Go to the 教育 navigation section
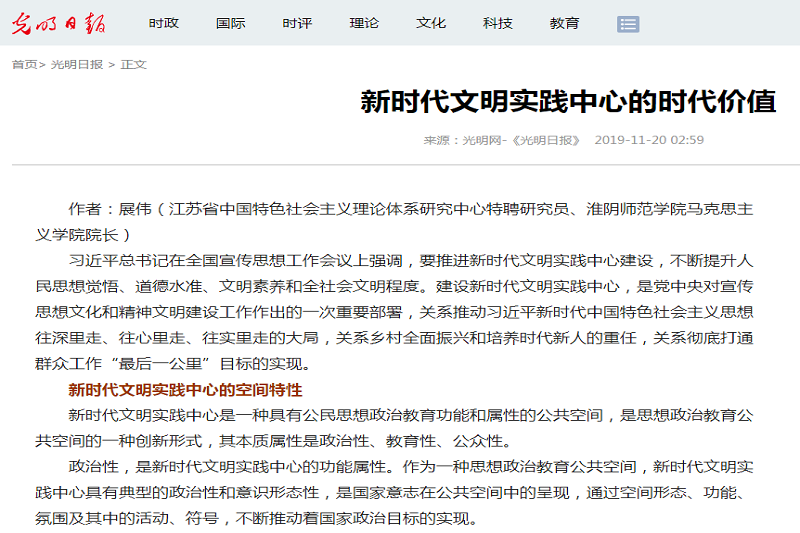This screenshot has width=800, height=533. [x=564, y=23]
